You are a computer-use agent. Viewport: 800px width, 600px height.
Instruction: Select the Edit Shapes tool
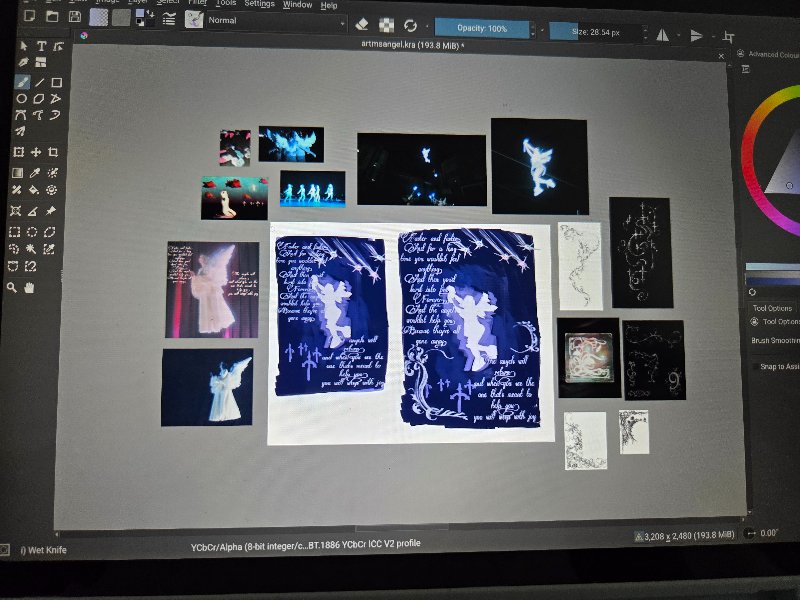[x=59, y=46]
